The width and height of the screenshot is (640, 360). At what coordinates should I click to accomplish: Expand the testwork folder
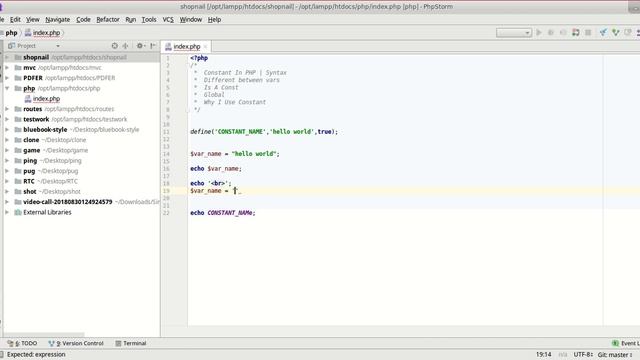[x=7, y=119]
